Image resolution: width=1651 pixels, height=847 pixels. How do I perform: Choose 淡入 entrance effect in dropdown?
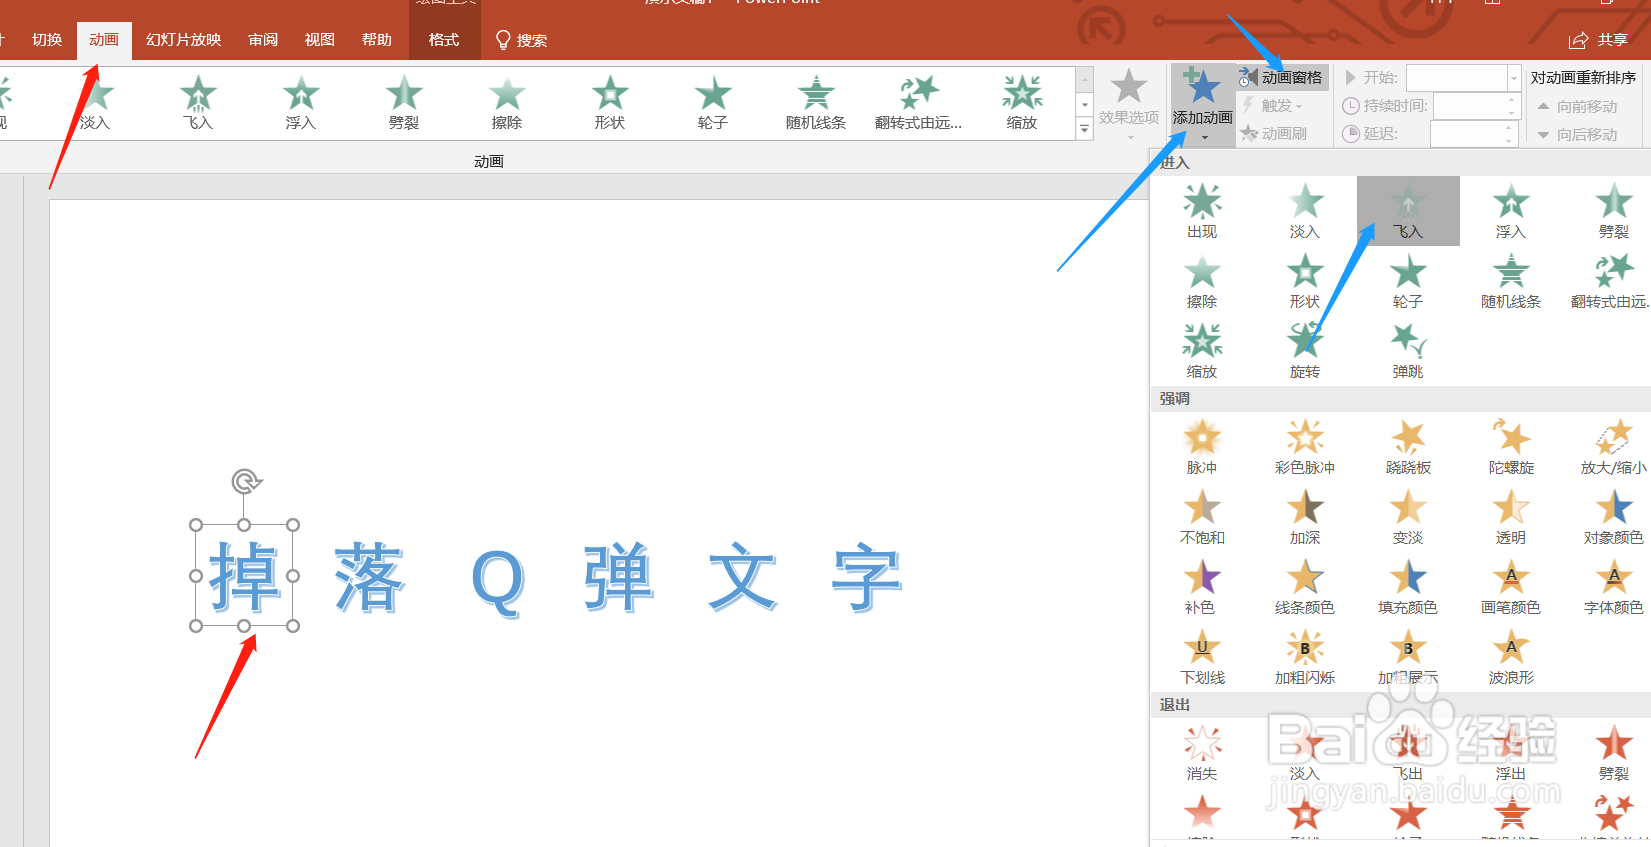click(1305, 211)
